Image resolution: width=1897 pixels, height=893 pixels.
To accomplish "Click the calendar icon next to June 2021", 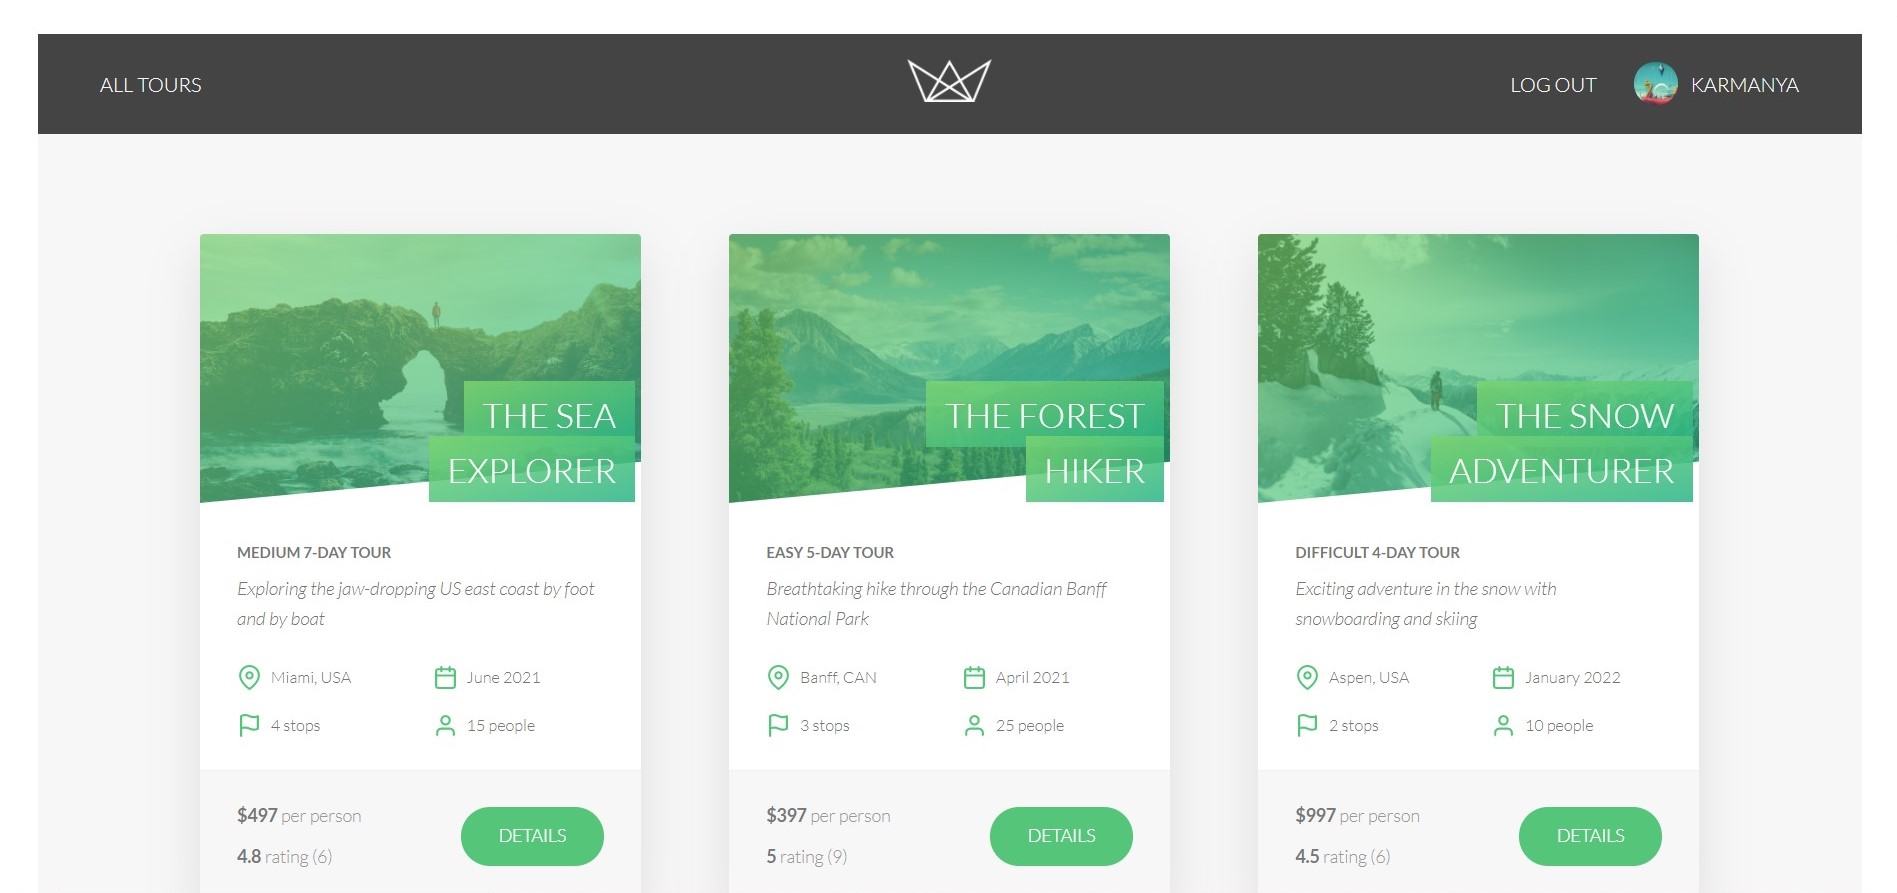I will coord(445,678).
